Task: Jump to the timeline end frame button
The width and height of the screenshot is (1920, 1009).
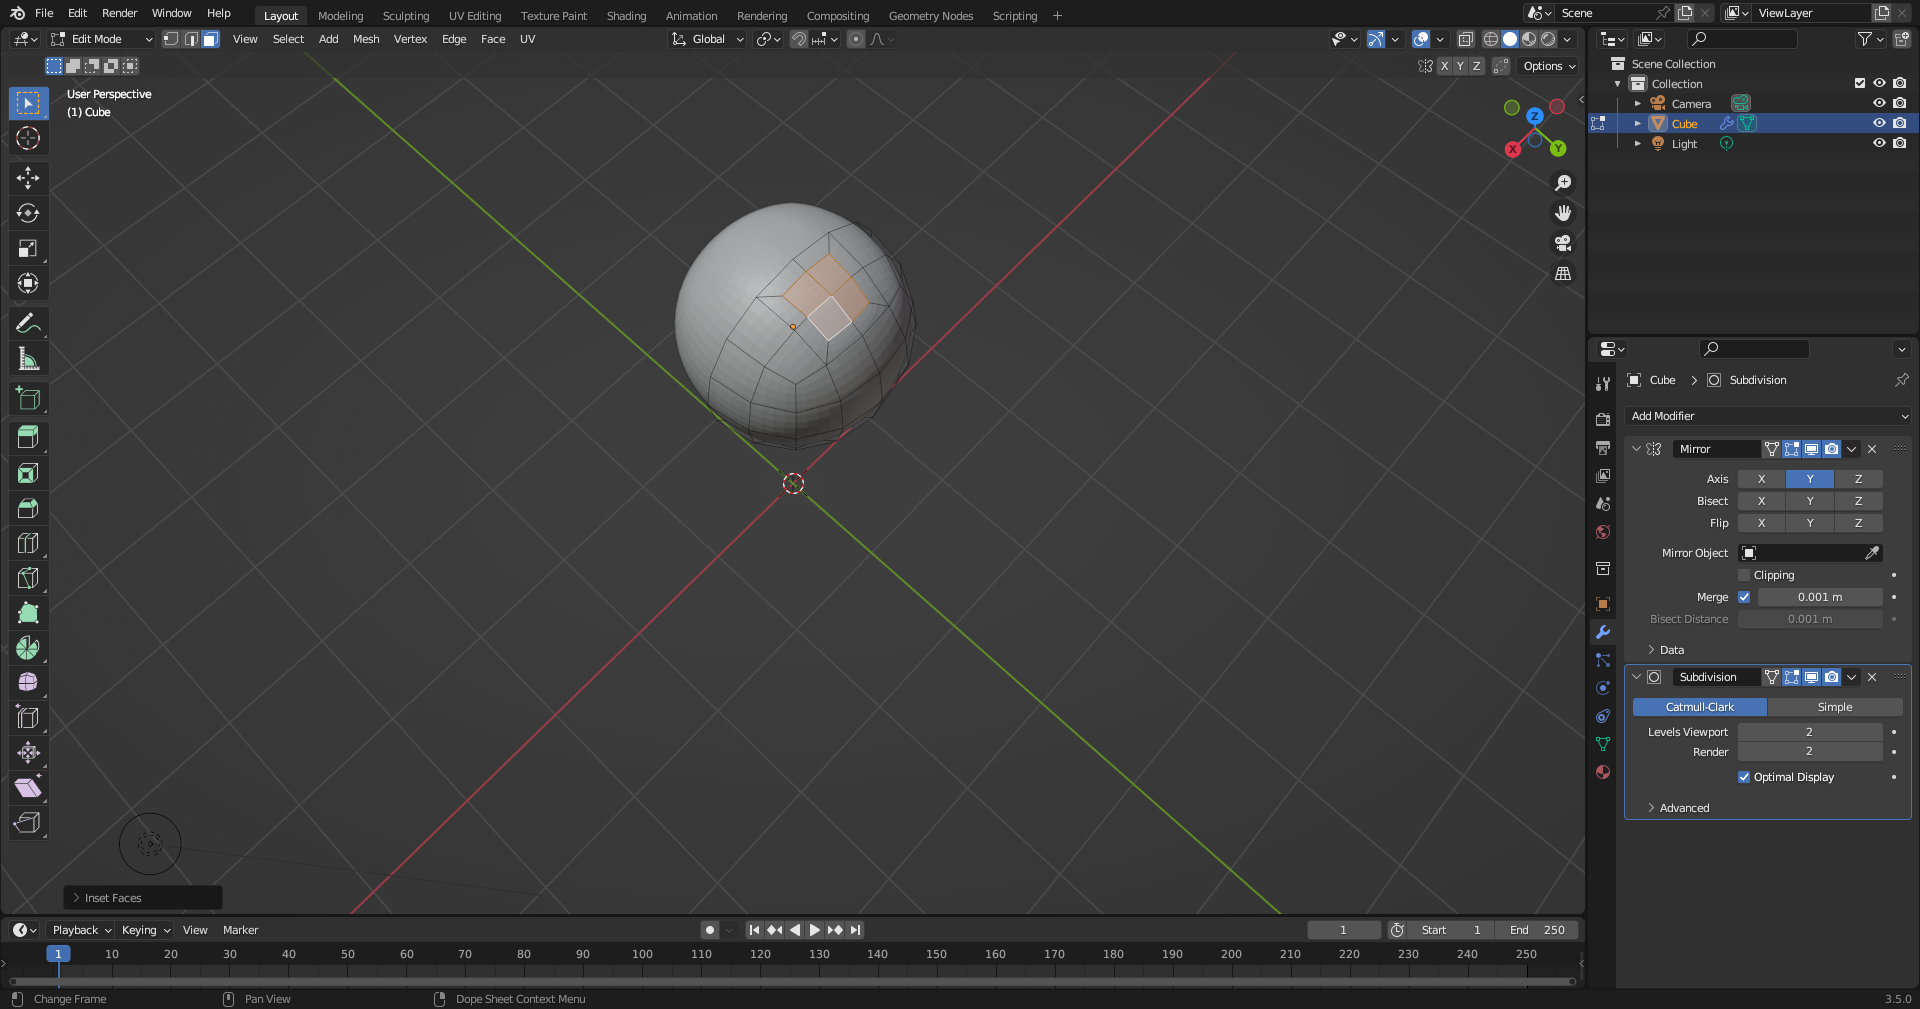Action: coord(855,930)
